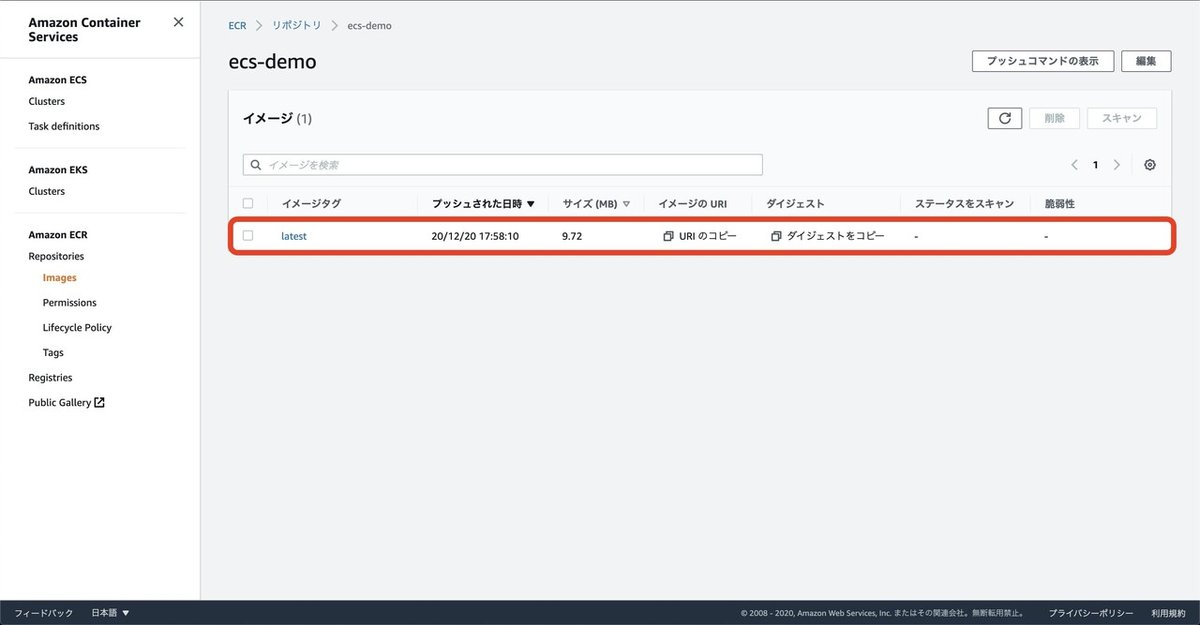Go to the previous page arrow
The width and height of the screenshot is (1200, 625).
(1074, 165)
